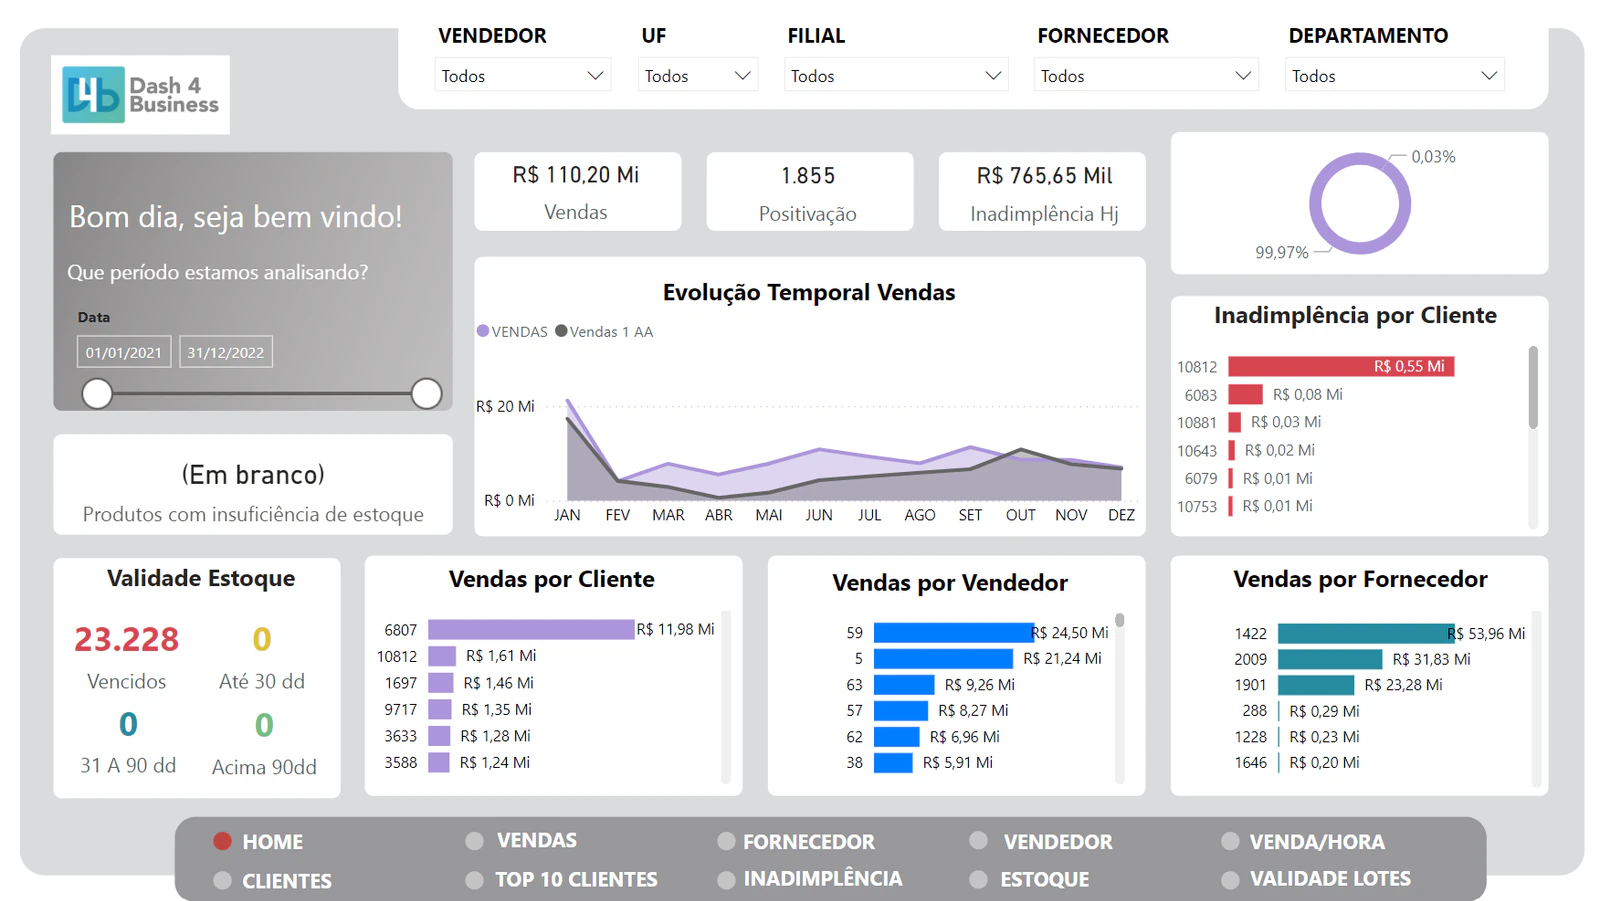Screen dimensions: 1600x901
Task: Click the Evolução Temporal Vendas title
Action: click(x=809, y=292)
